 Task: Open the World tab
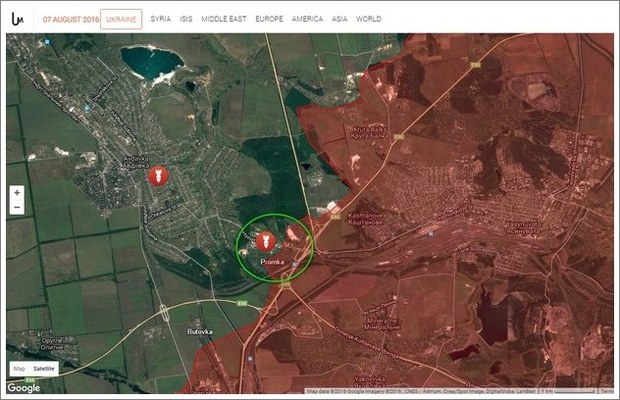(x=369, y=19)
